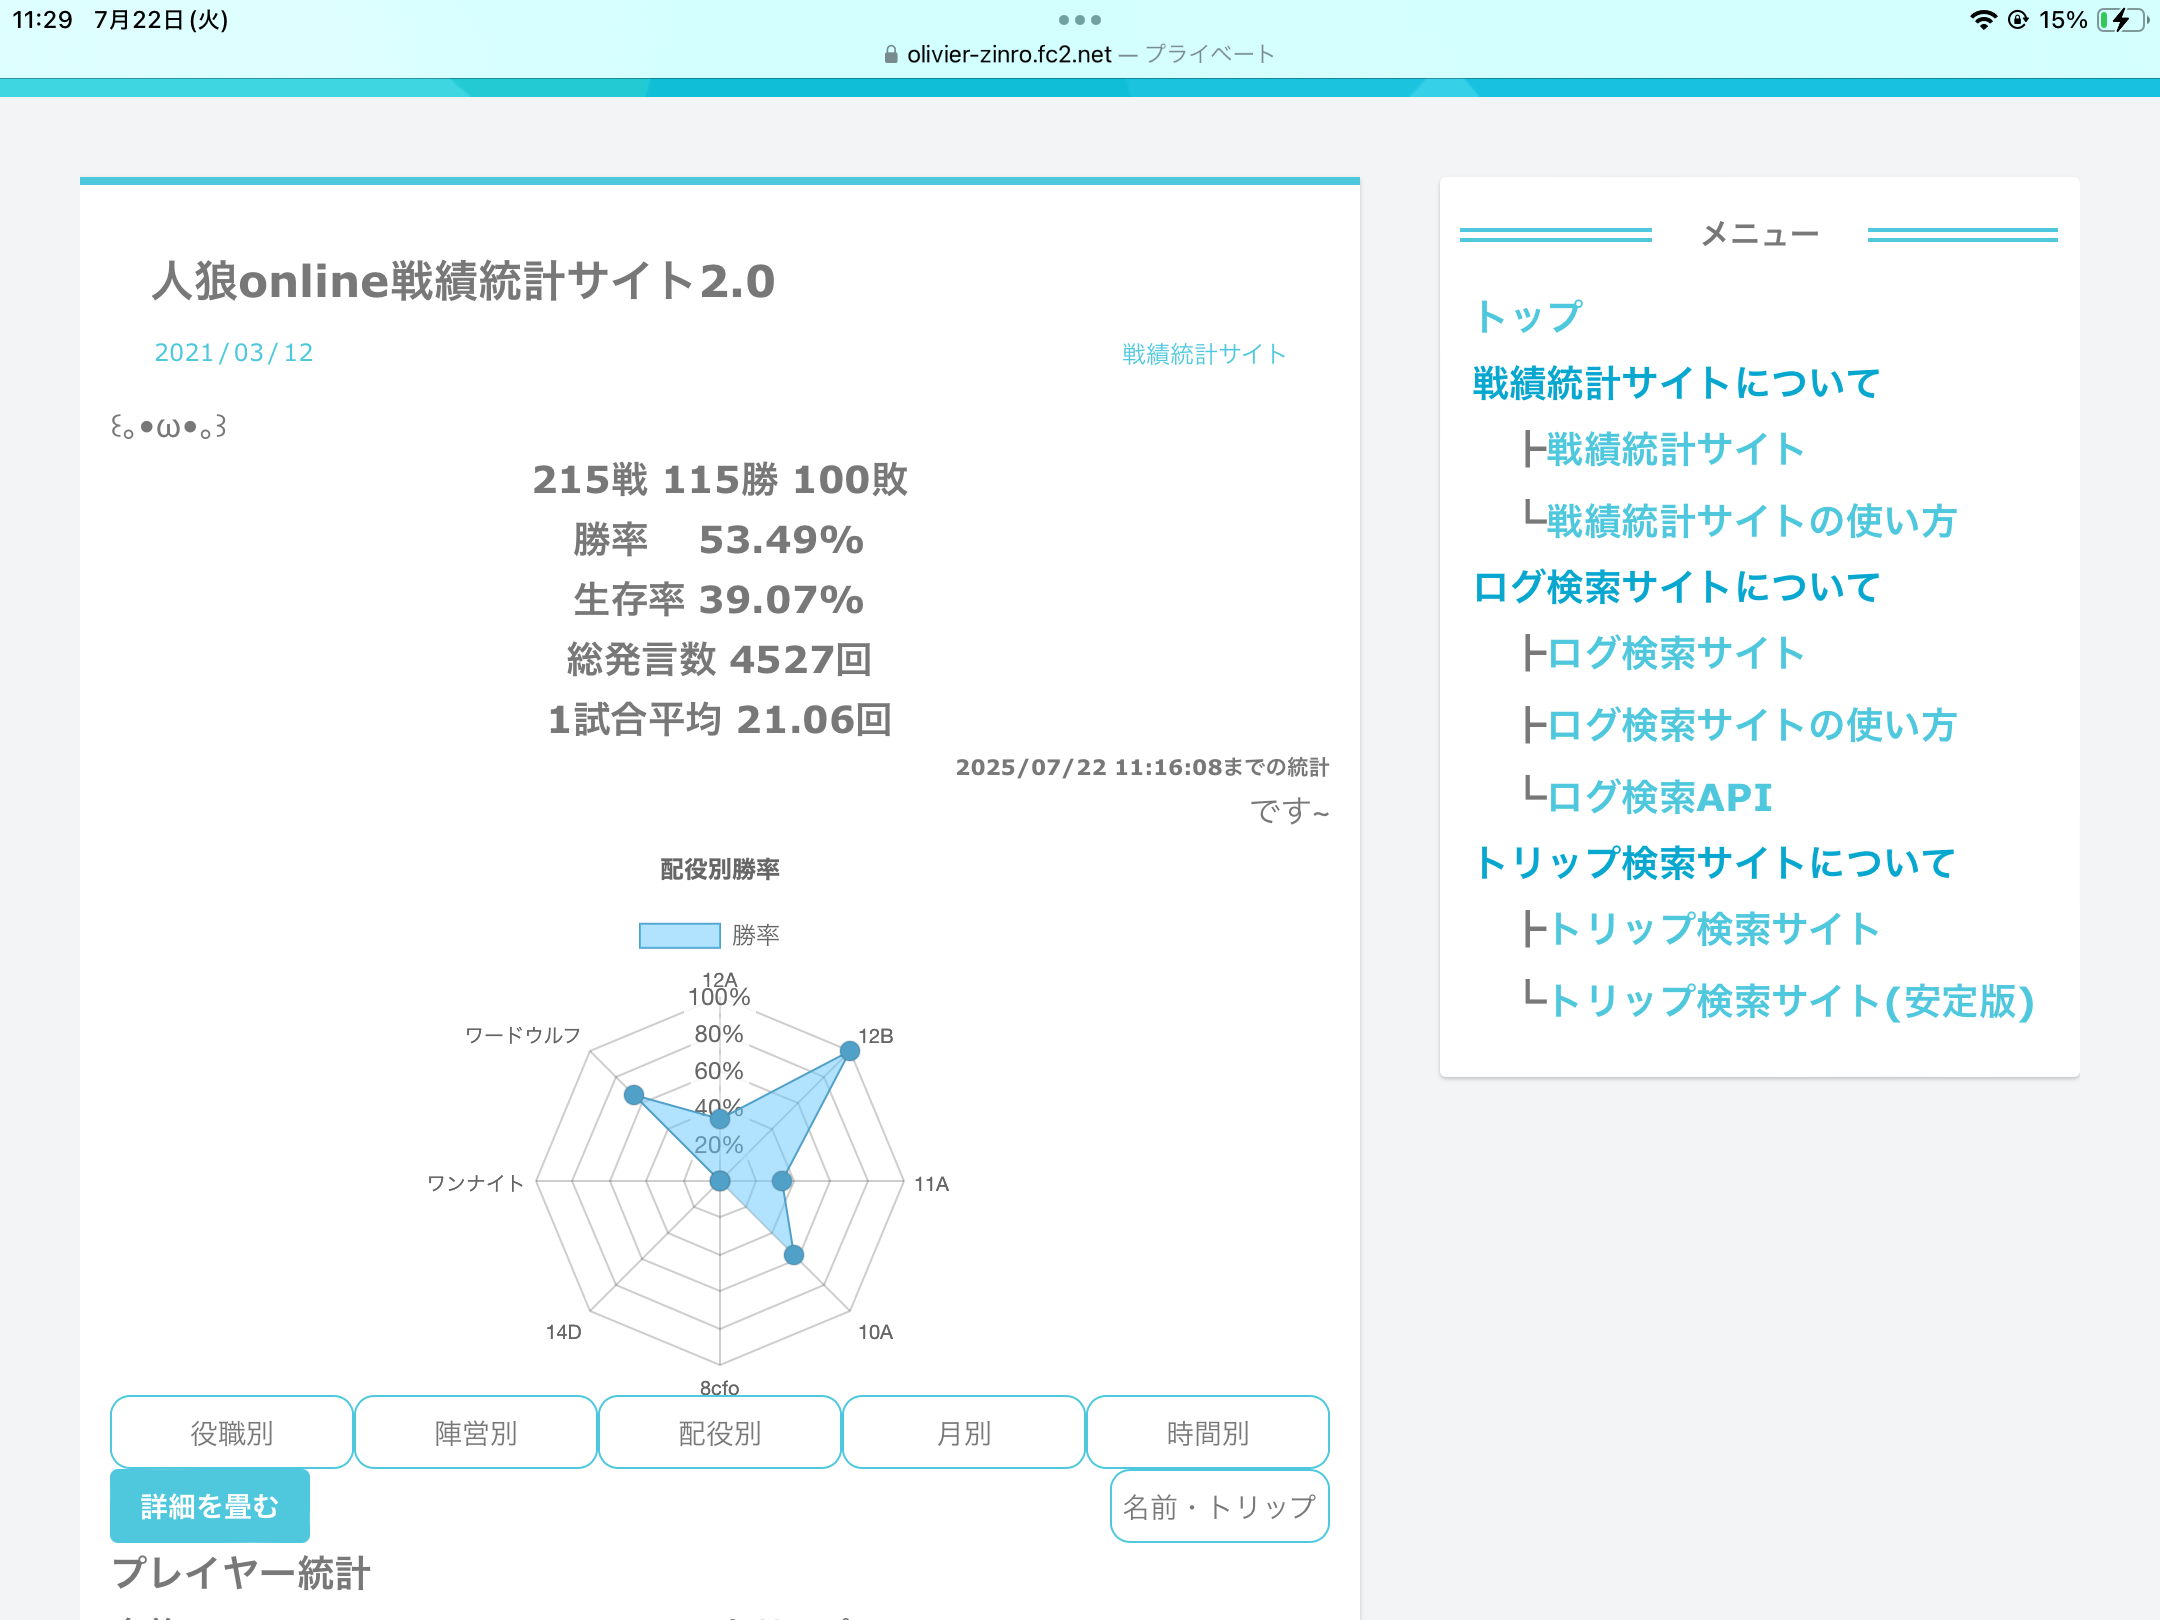Tap the three-dots multitasking icon at top
This screenshot has height=1620, width=2160.
pos(1080,20)
